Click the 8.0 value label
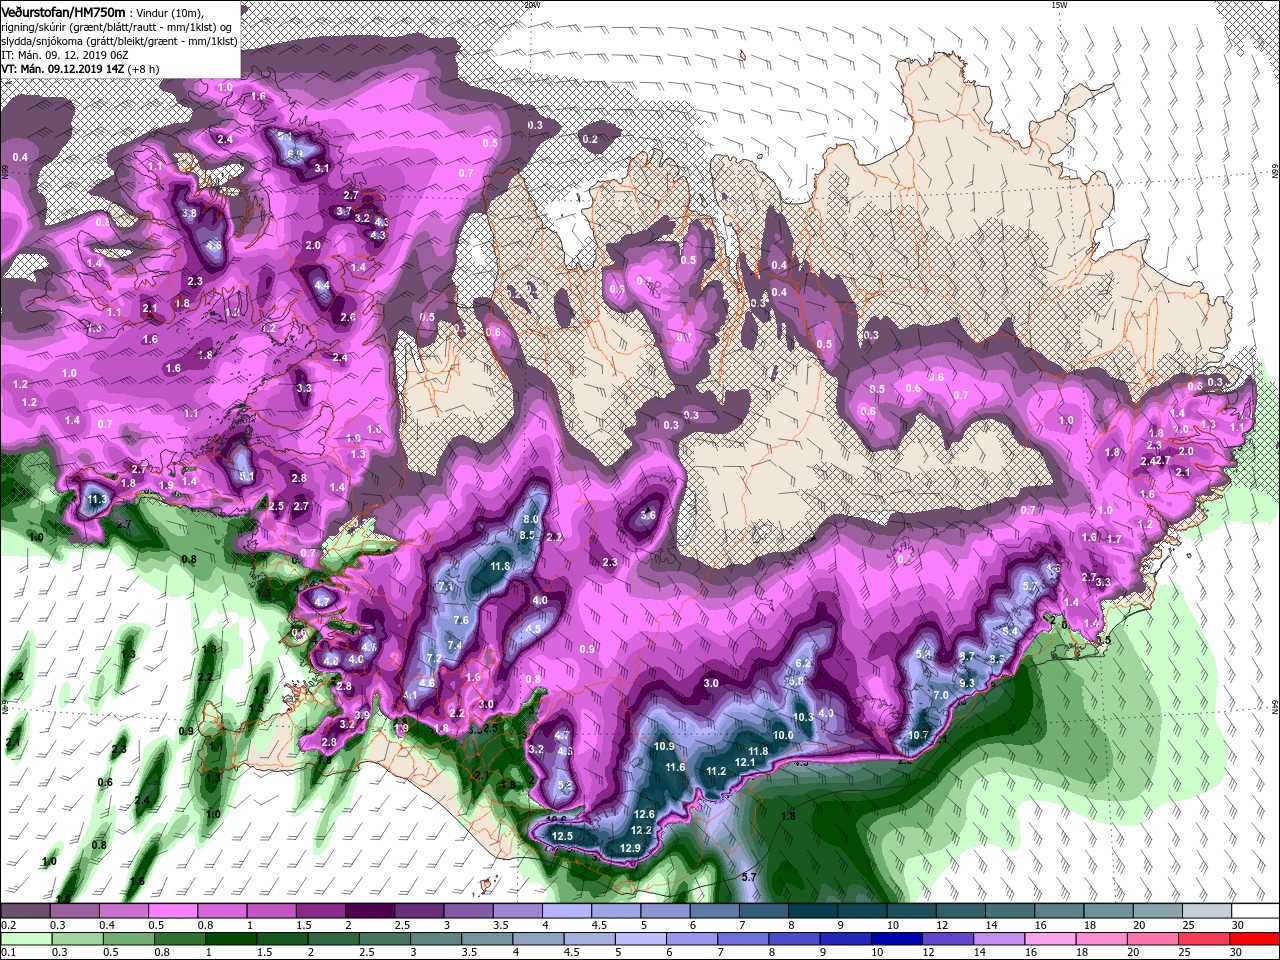The height and width of the screenshot is (960, 1280). 531,519
